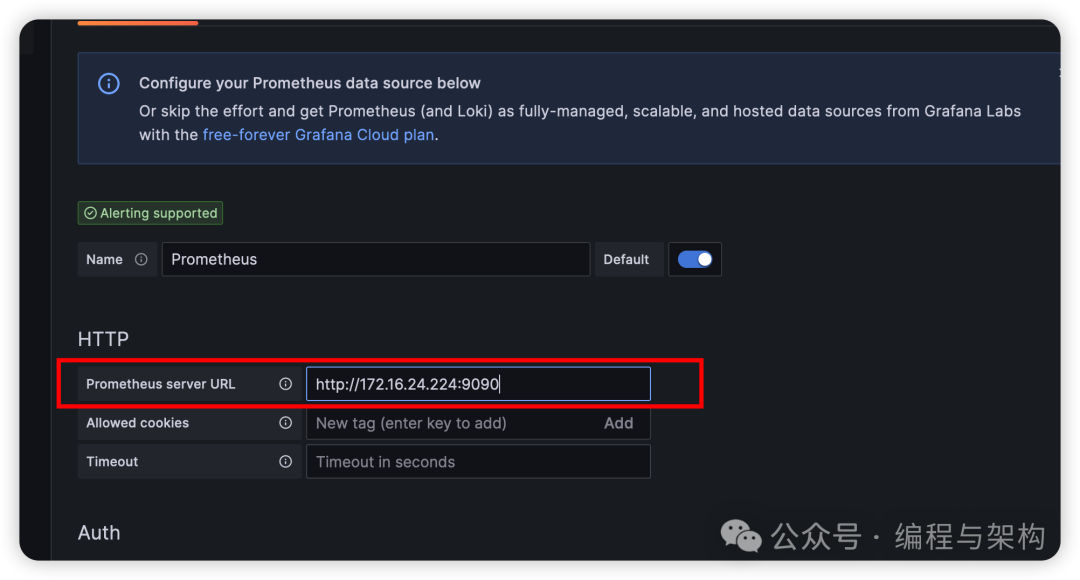The width and height of the screenshot is (1080, 580).
Task: Click the Name label
Action: (x=104, y=259)
